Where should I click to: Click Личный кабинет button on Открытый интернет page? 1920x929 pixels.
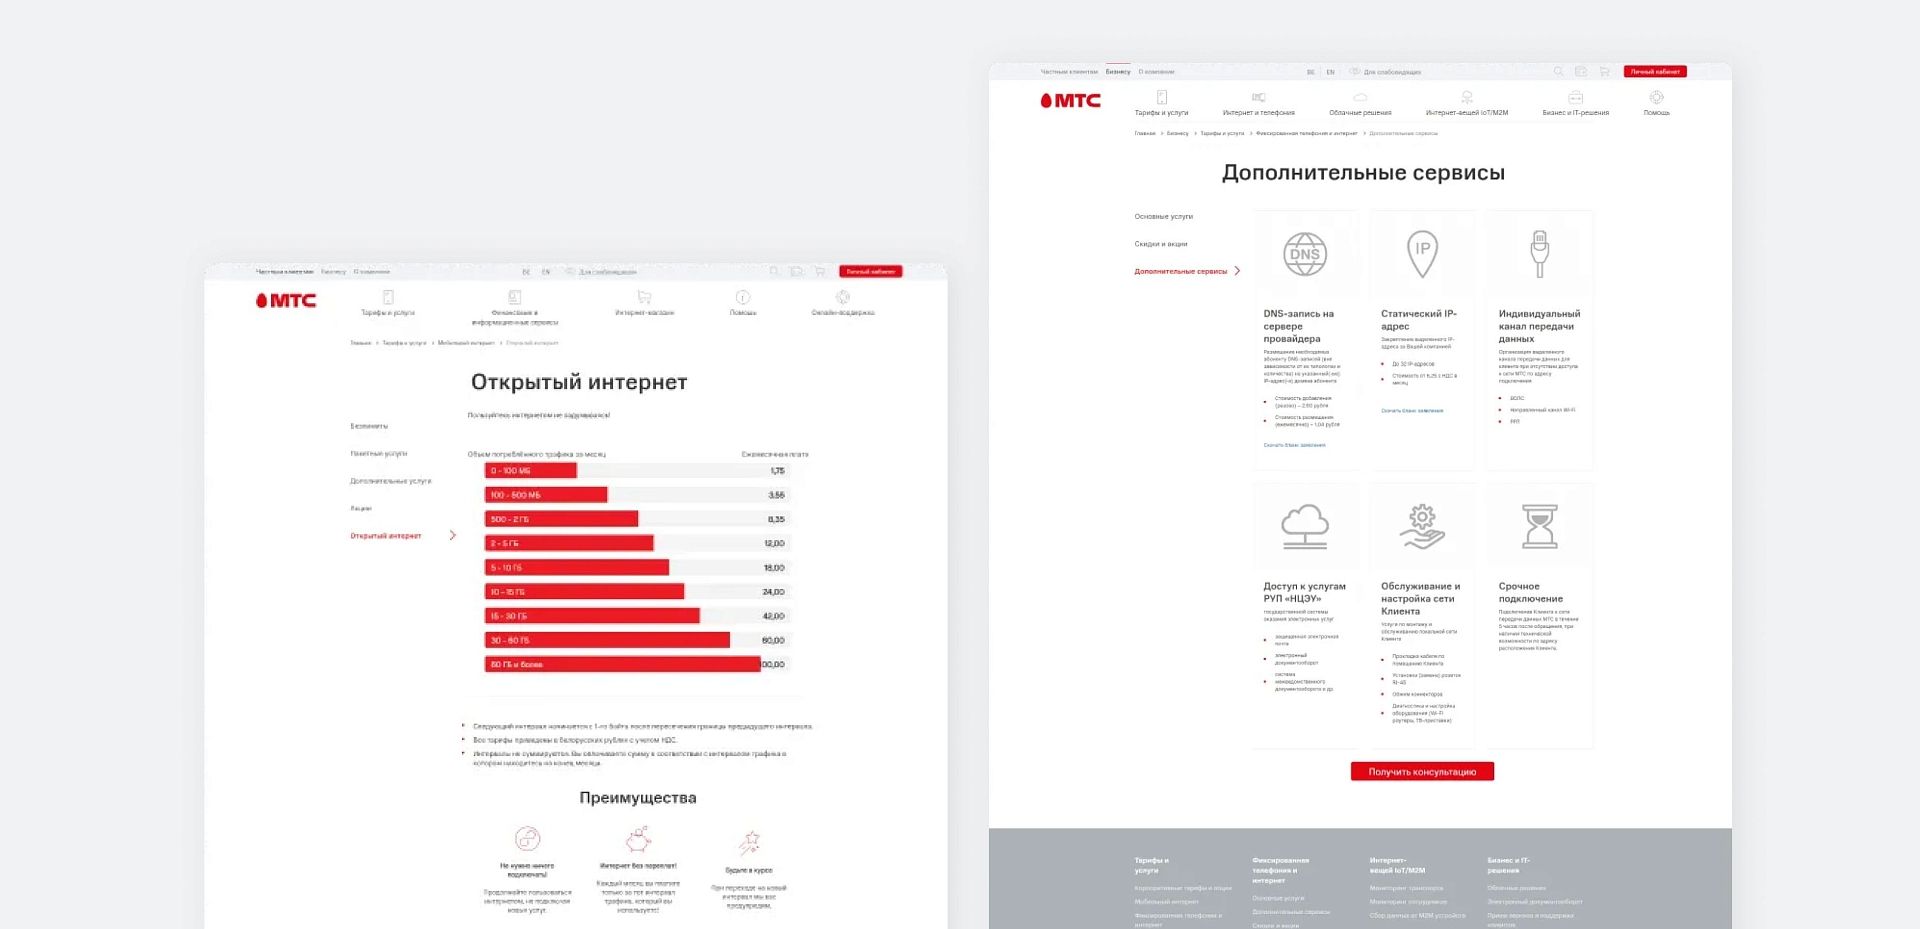point(870,272)
